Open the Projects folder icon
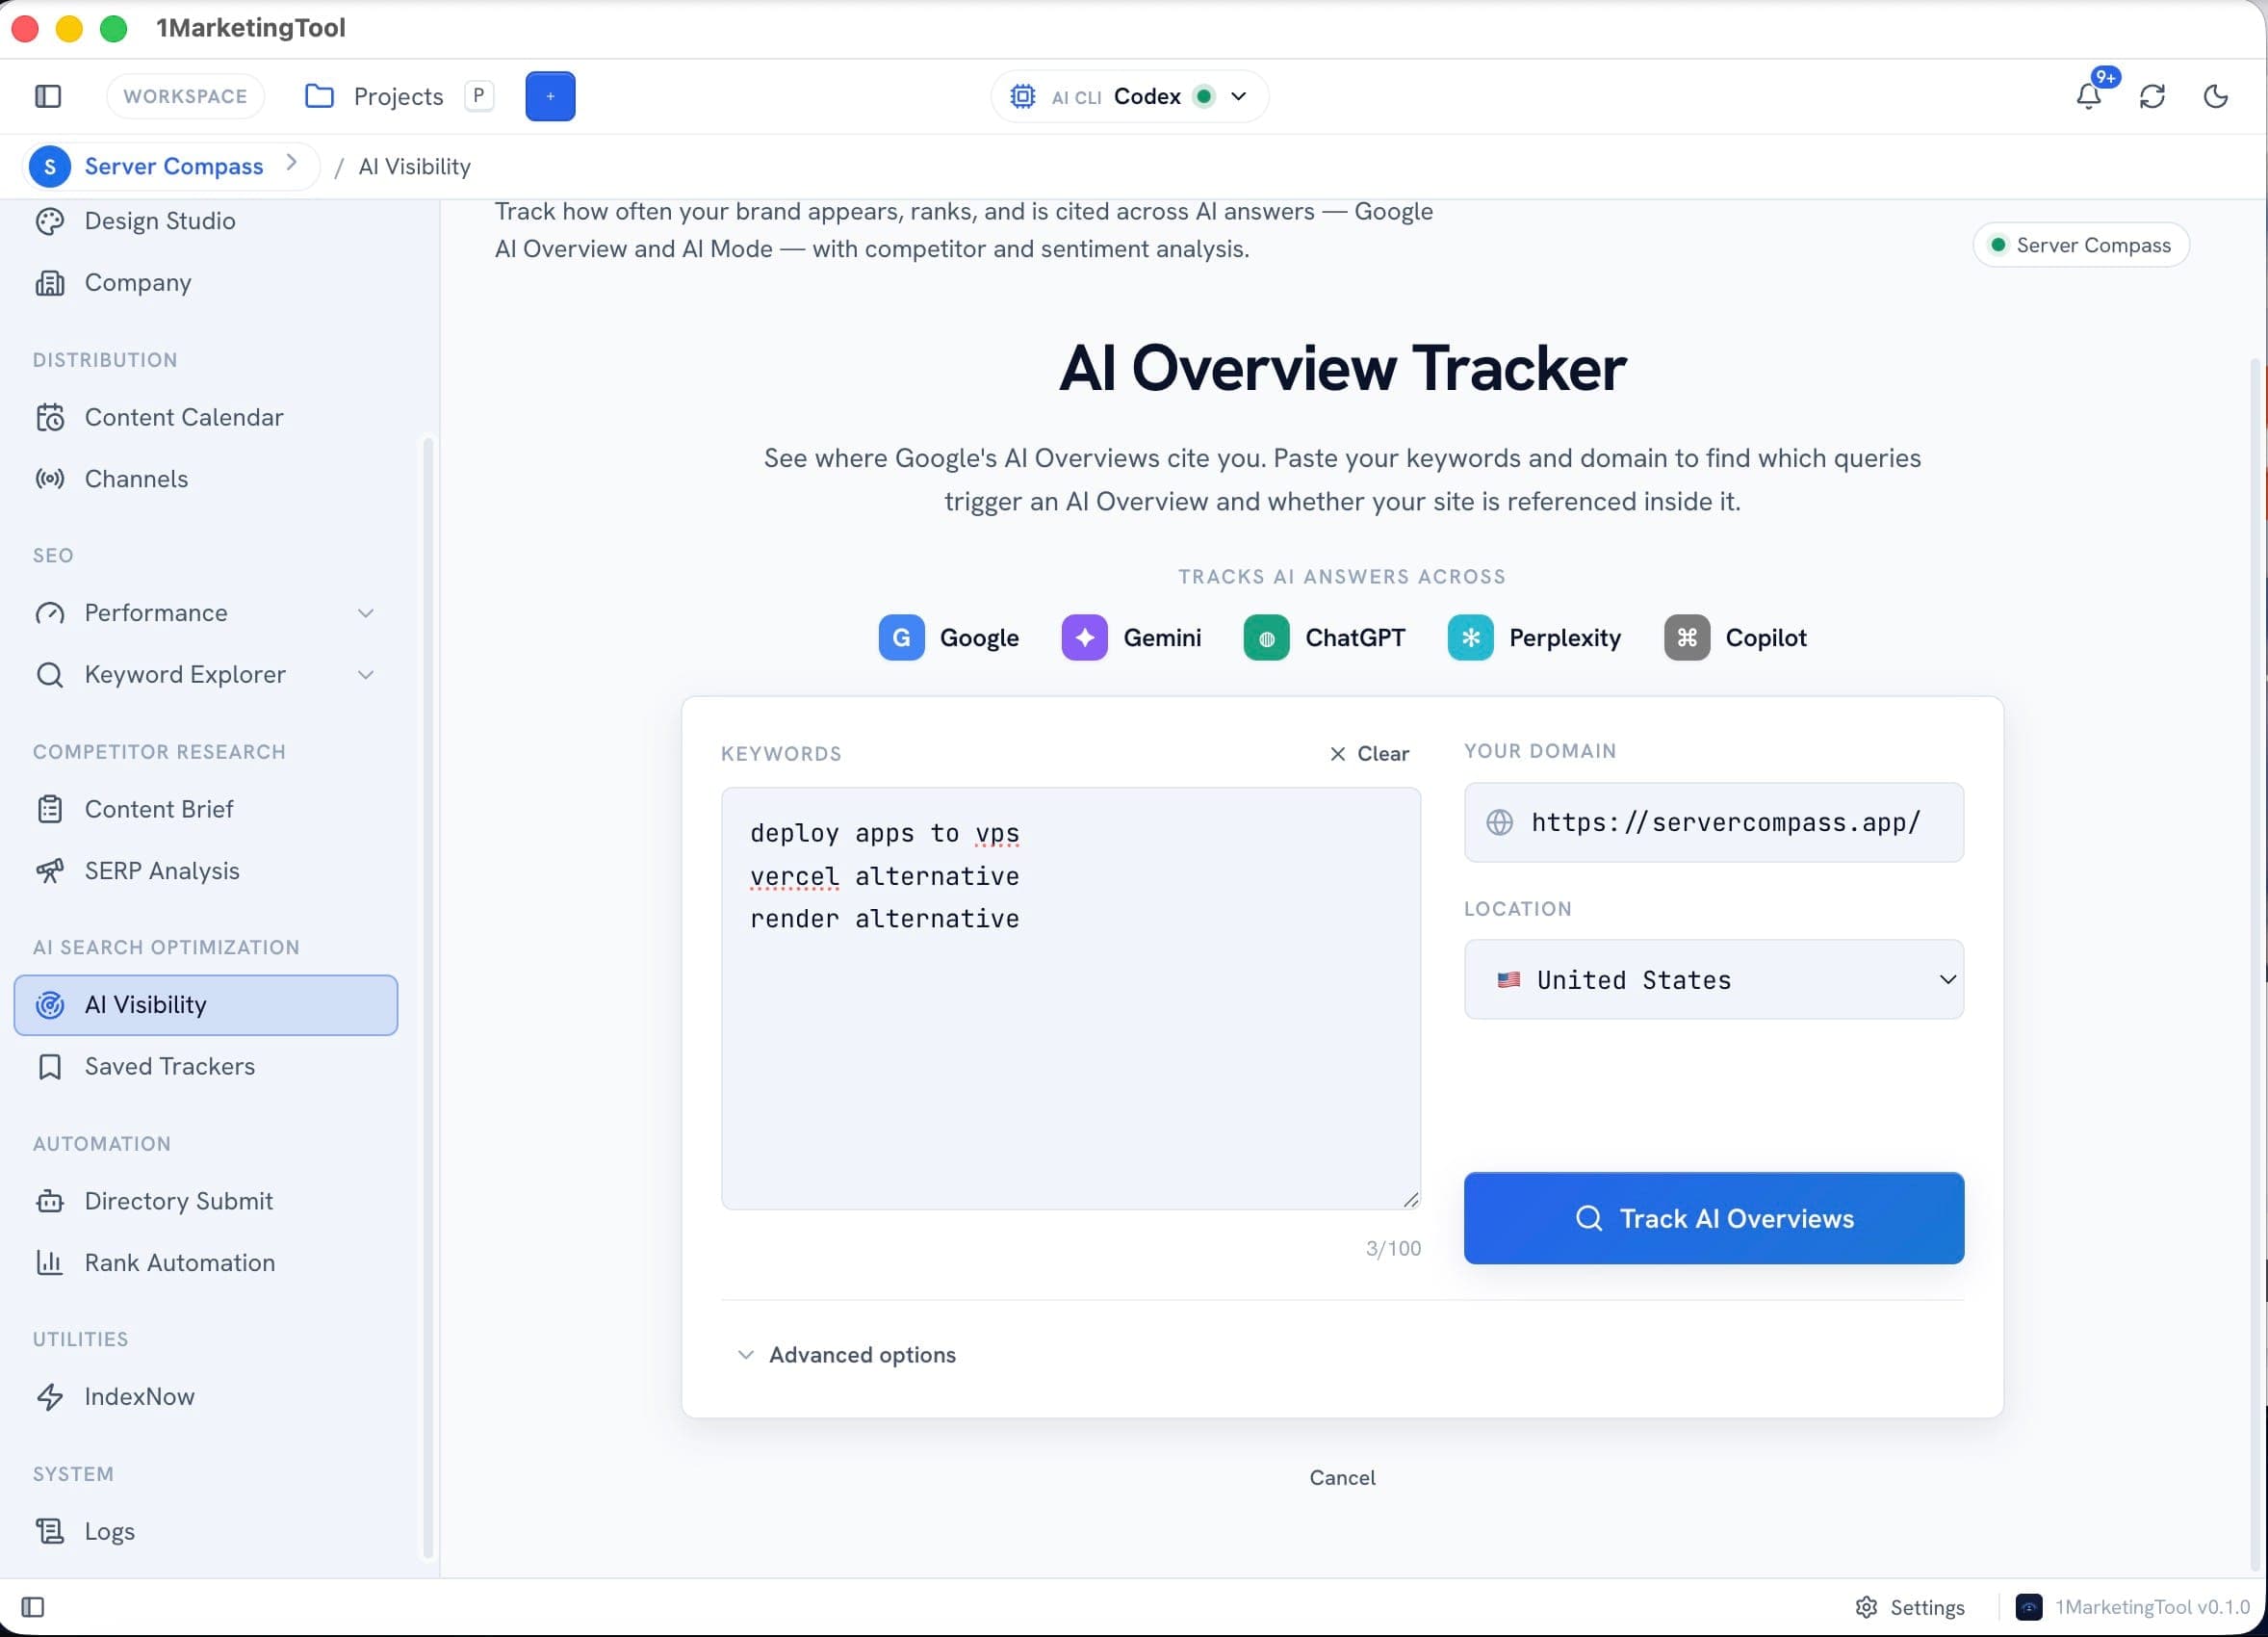Viewport: 2268px width, 1637px height. coord(319,96)
